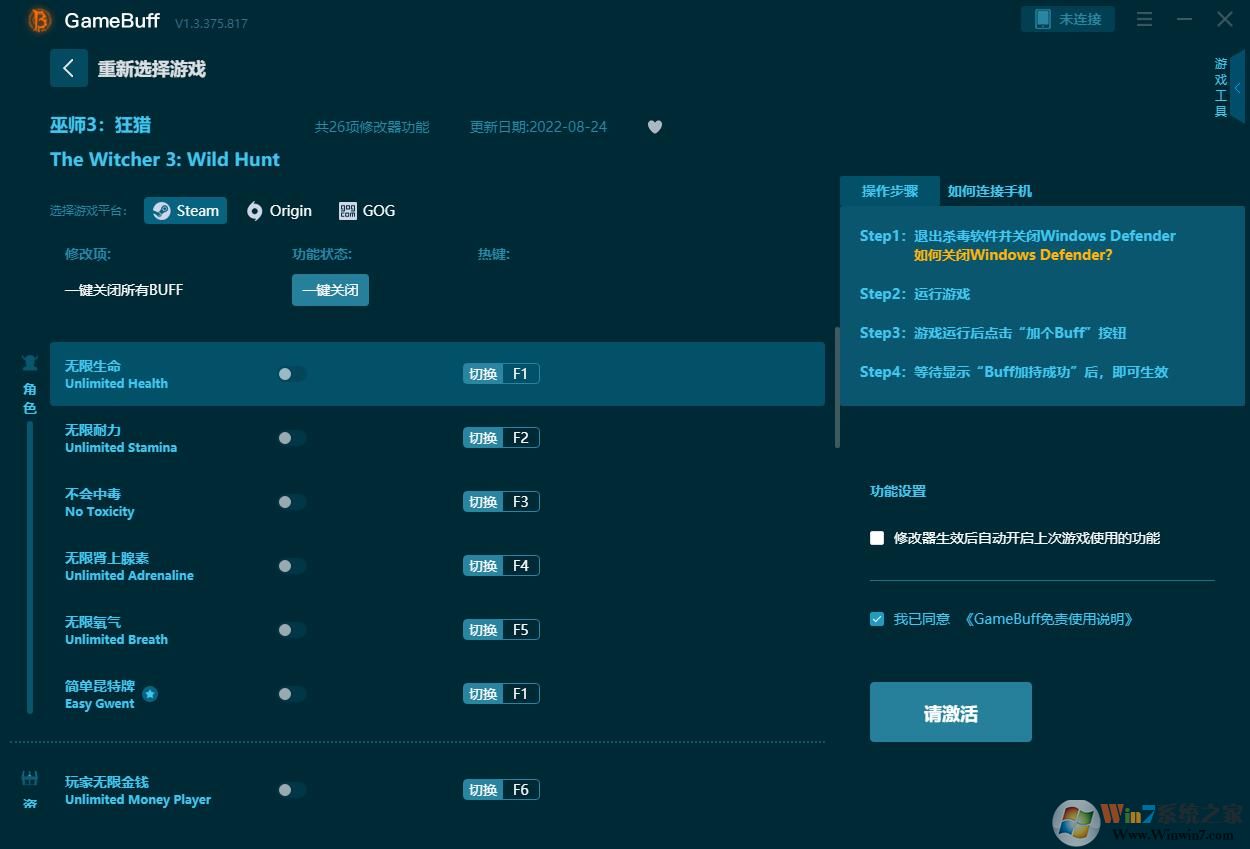Open the F6 hotkey selector for Unlimited Money
1250x849 pixels.
tap(520, 790)
